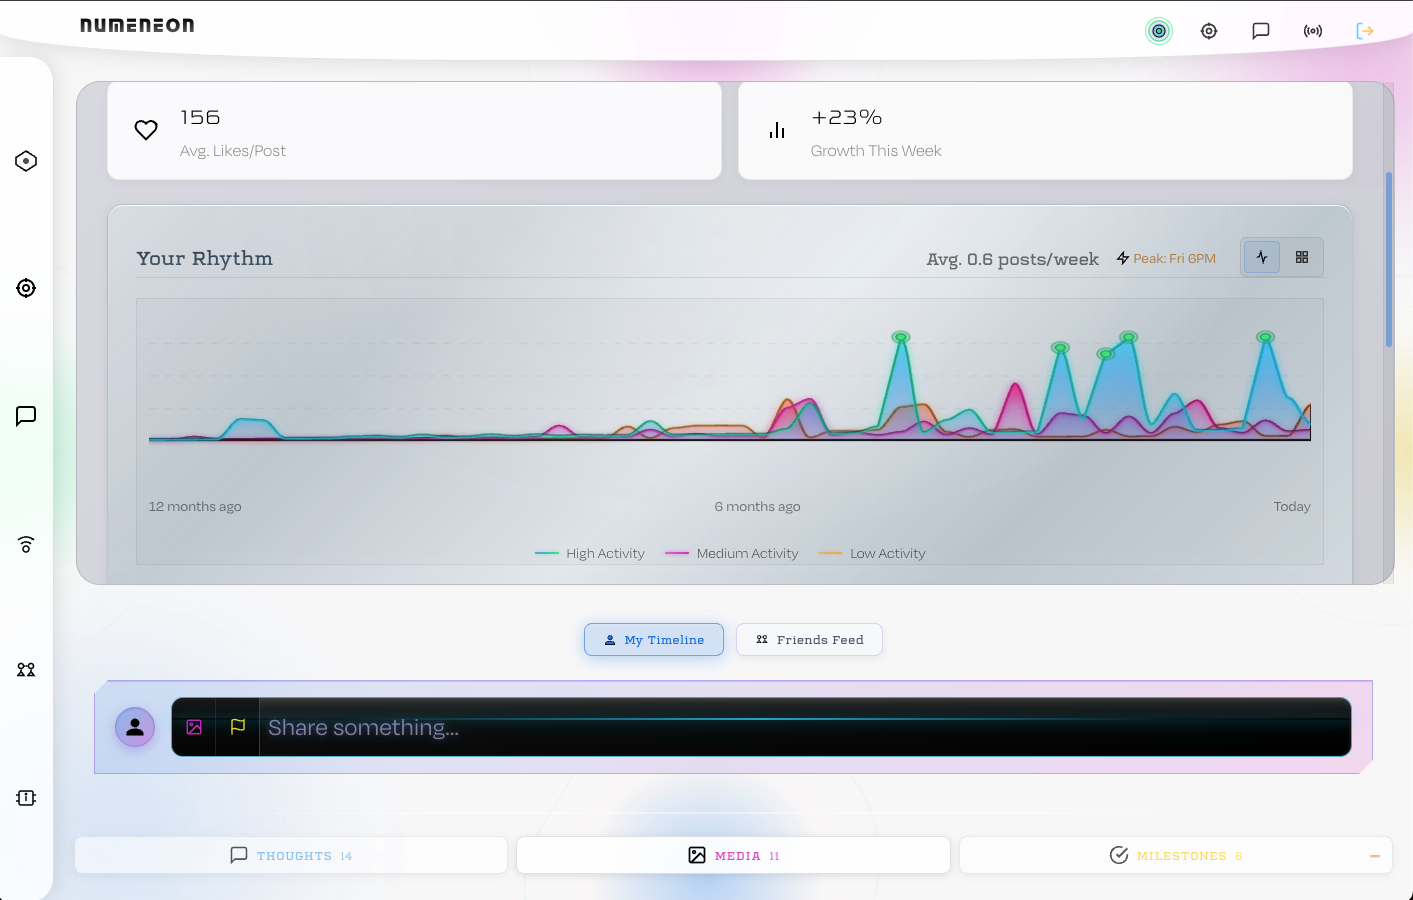Screen dimensions: 1413x900
Task: Add a milestone with the yellow flag icon
Action: [x=238, y=727]
